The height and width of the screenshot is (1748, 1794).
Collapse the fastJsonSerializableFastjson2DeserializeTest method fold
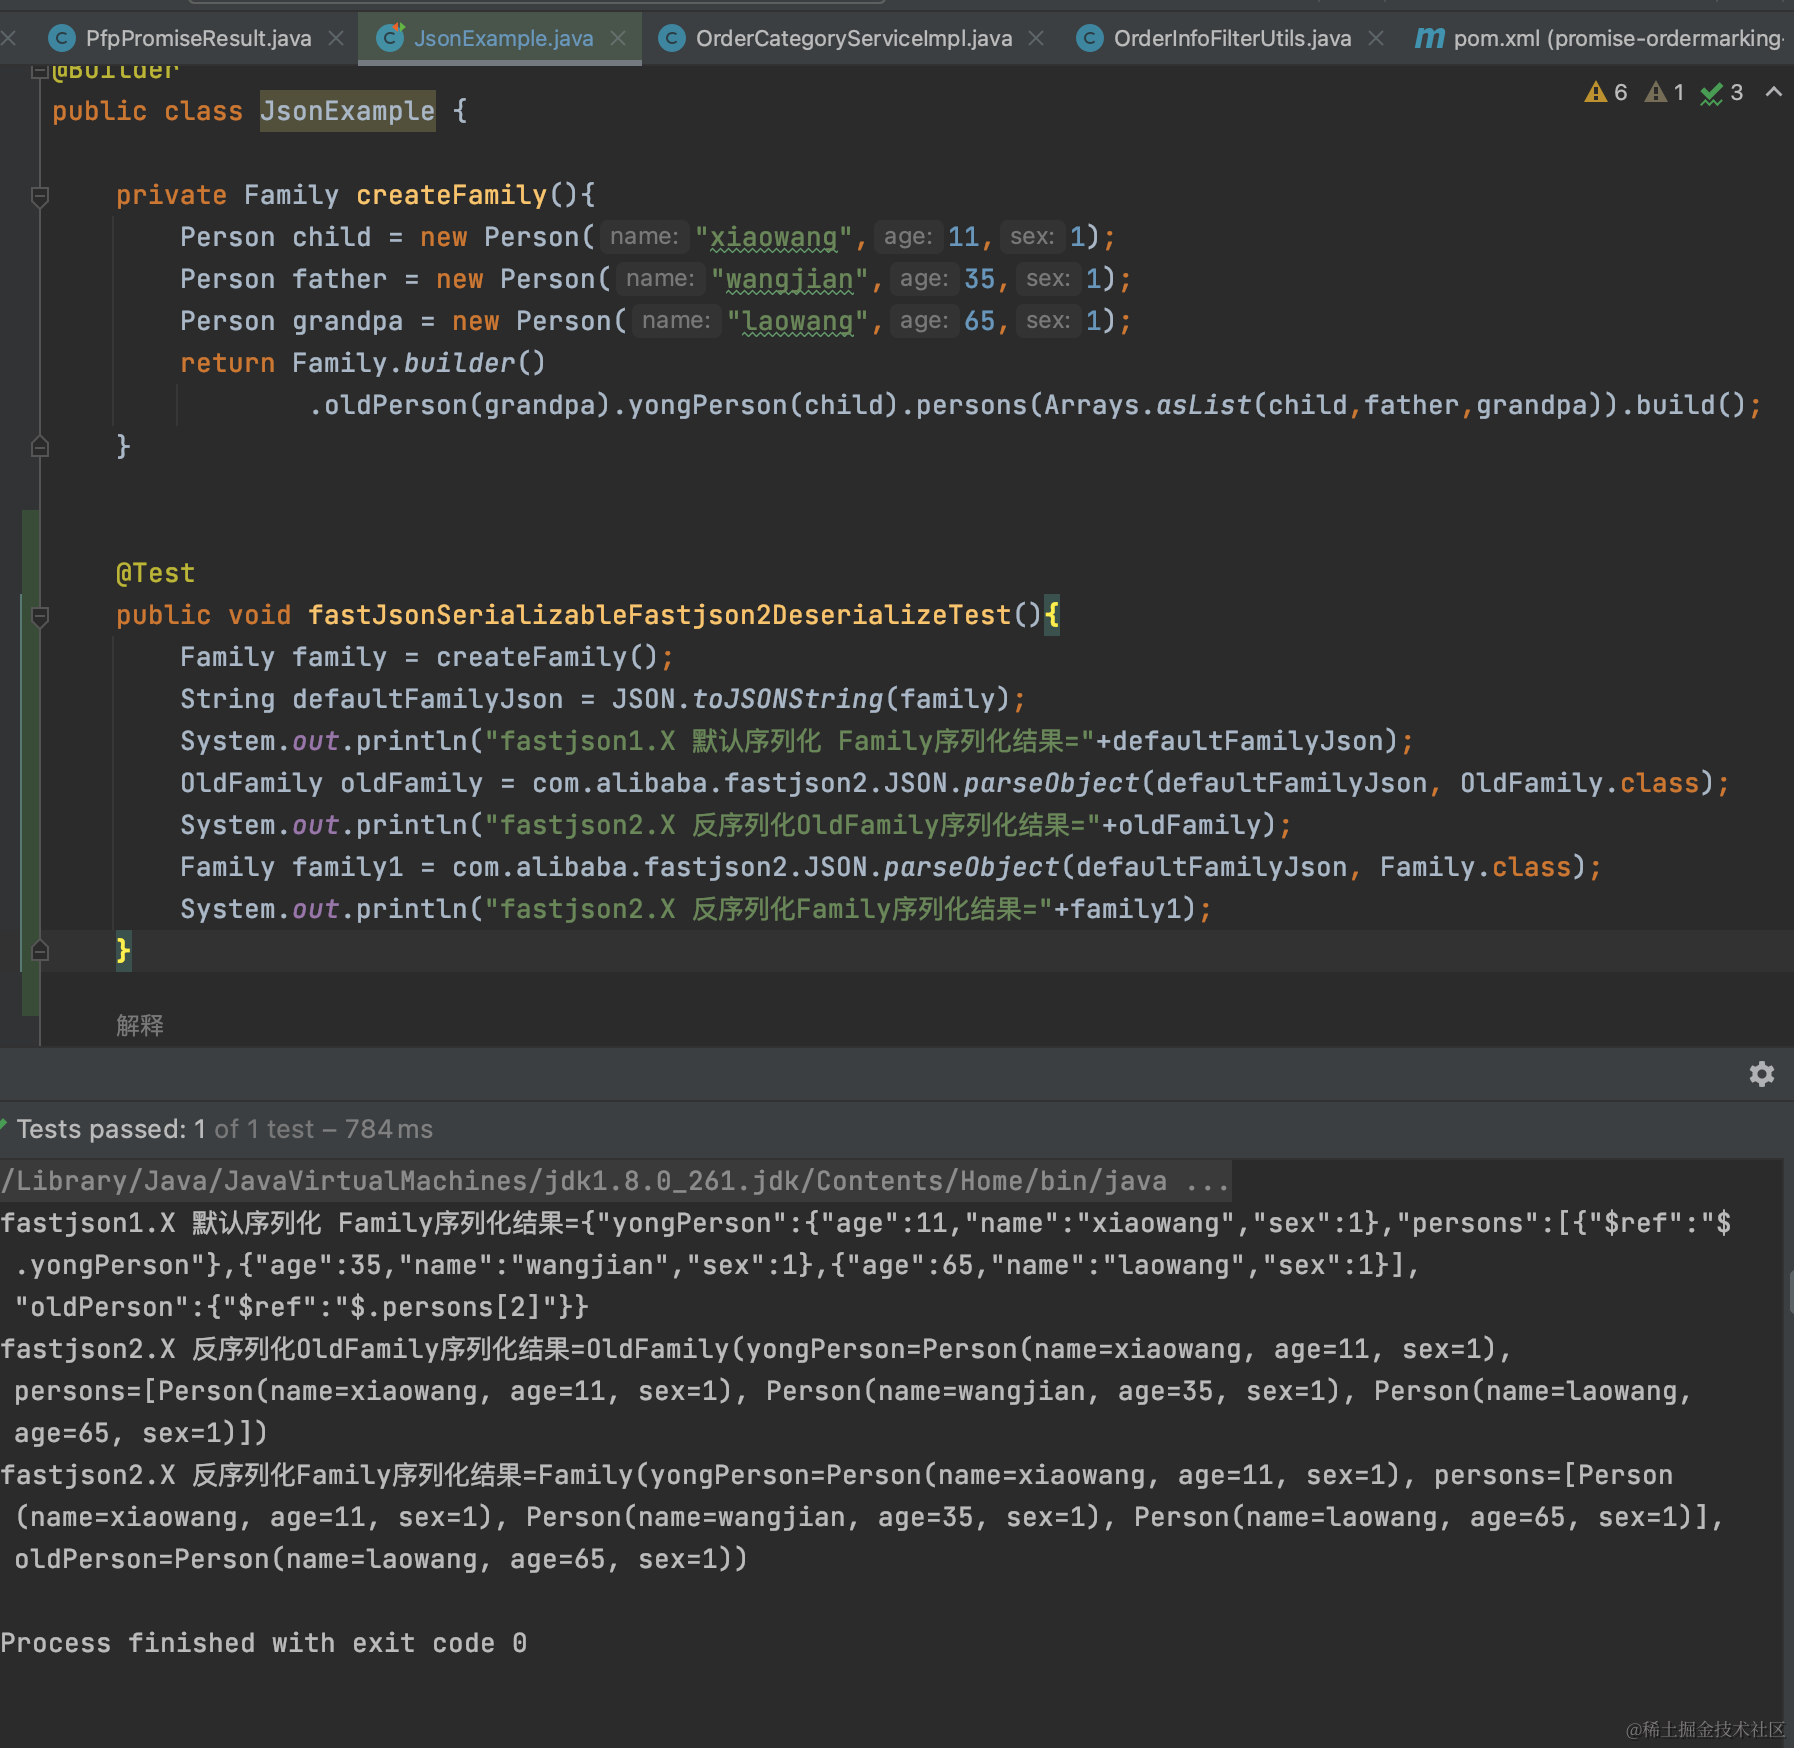click(x=40, y=616)
